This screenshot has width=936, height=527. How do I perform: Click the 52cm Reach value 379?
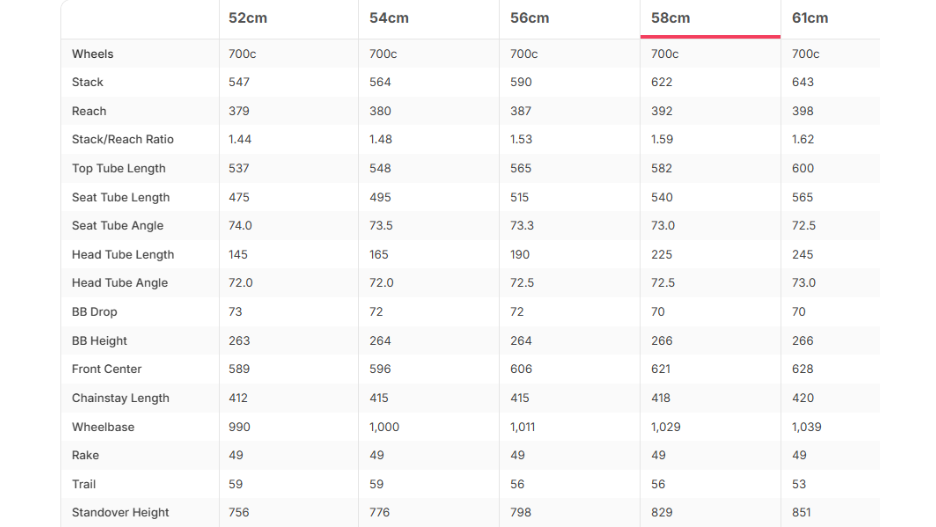click(x=239, y=111)
